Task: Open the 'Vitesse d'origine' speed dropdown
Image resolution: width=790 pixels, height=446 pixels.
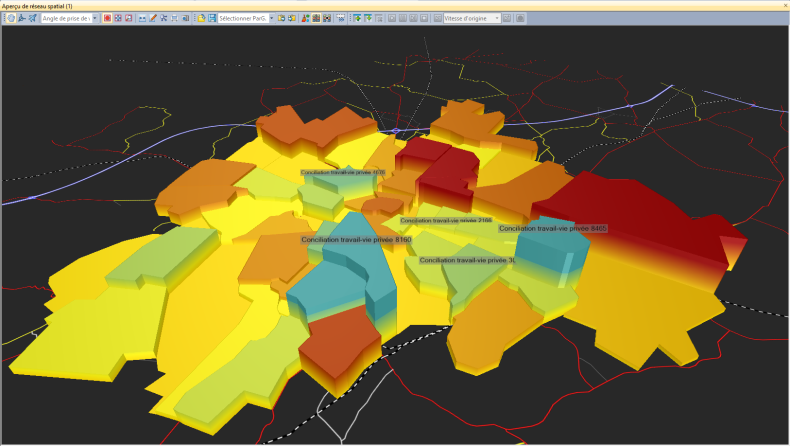Action: (497, 18)
